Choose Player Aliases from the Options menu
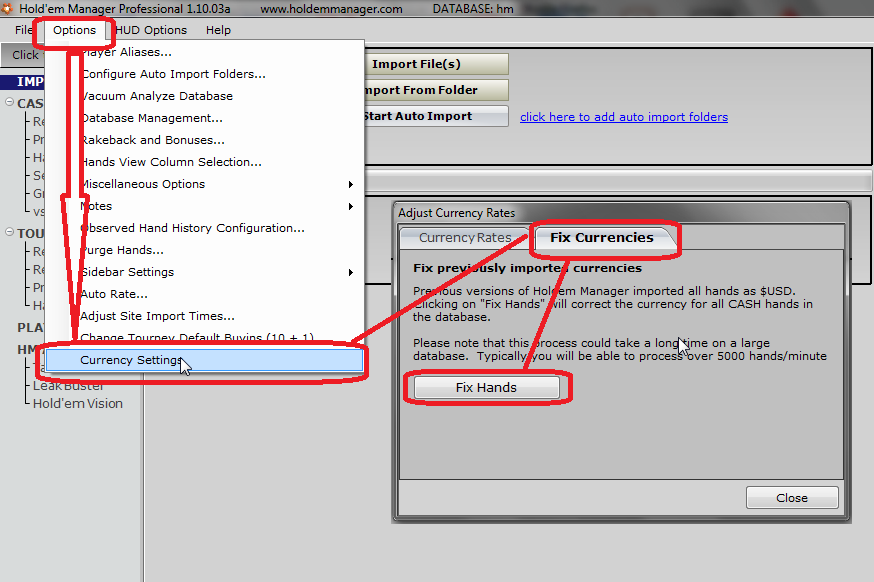Viewport: 874px width, 582px height. 205,52
